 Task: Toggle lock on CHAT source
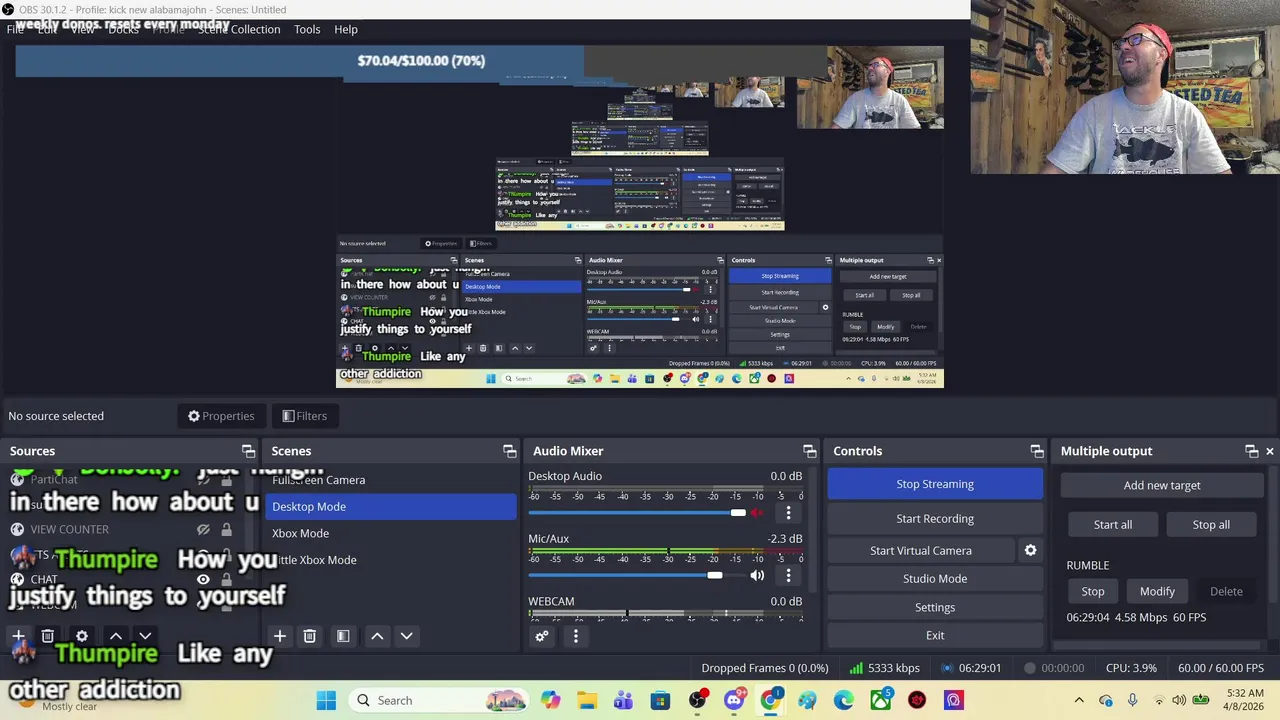(x=226, y=579)
